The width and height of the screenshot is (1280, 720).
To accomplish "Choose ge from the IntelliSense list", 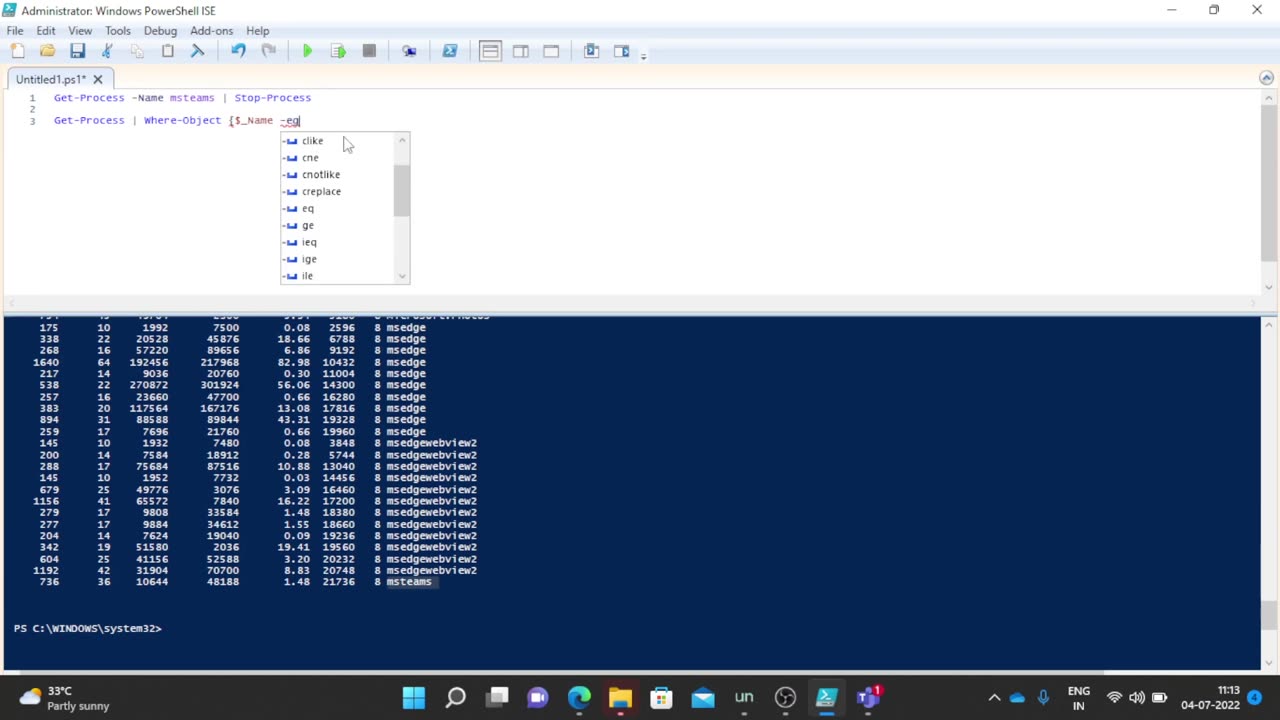I will click(338, 226).
